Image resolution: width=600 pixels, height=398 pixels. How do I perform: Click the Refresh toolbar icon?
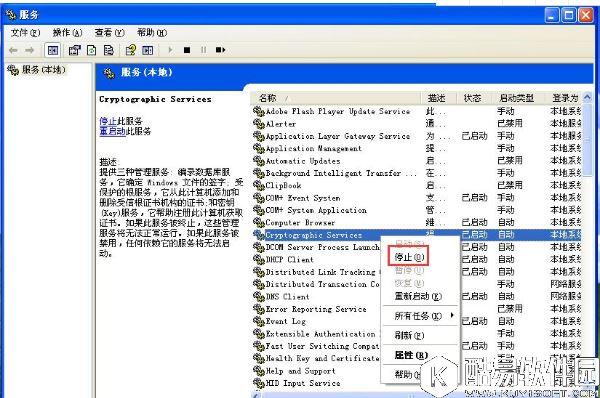92,50
